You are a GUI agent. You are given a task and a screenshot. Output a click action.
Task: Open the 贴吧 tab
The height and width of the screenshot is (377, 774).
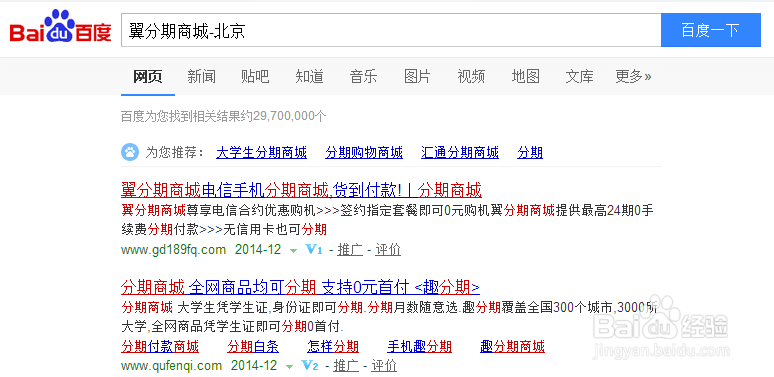255,76
